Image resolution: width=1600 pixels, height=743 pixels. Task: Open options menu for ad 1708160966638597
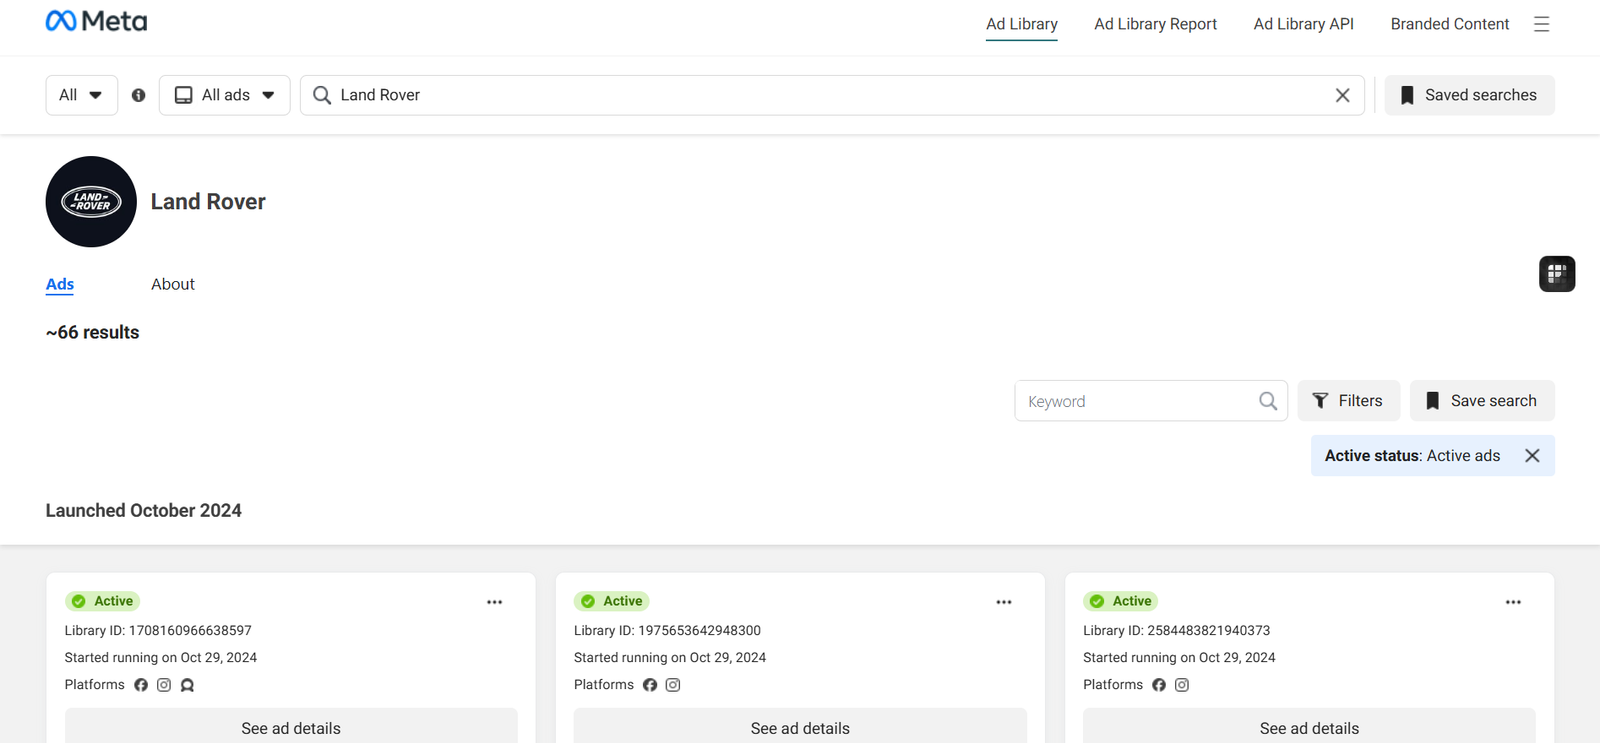(x=495, y=602)
